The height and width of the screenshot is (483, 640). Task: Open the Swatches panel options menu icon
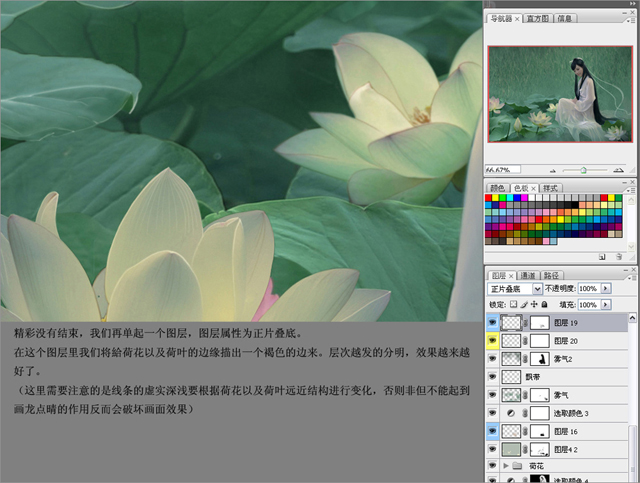(x=631, y=191)
